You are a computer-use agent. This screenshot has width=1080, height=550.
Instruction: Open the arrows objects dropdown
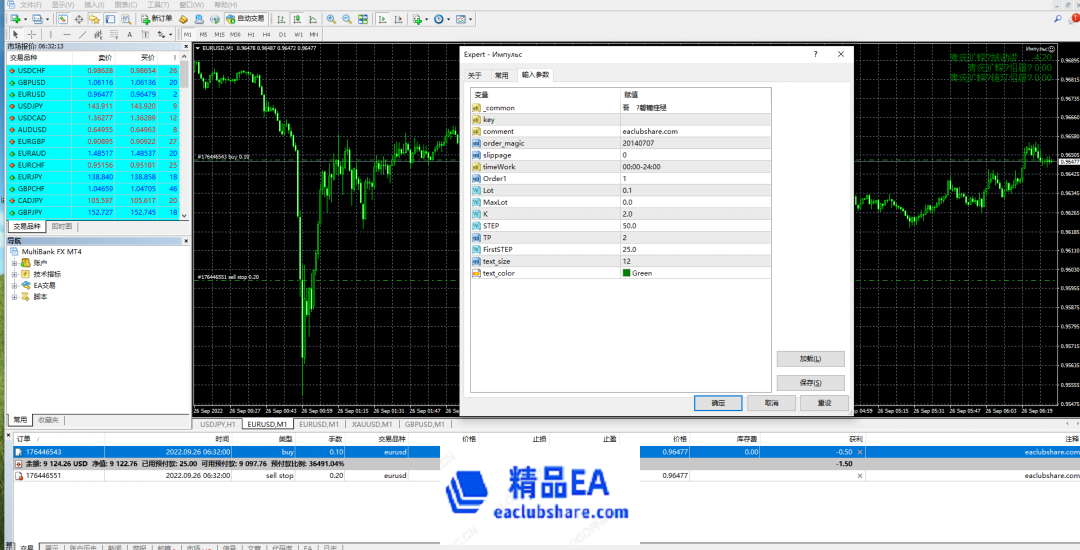coord(170,34)
